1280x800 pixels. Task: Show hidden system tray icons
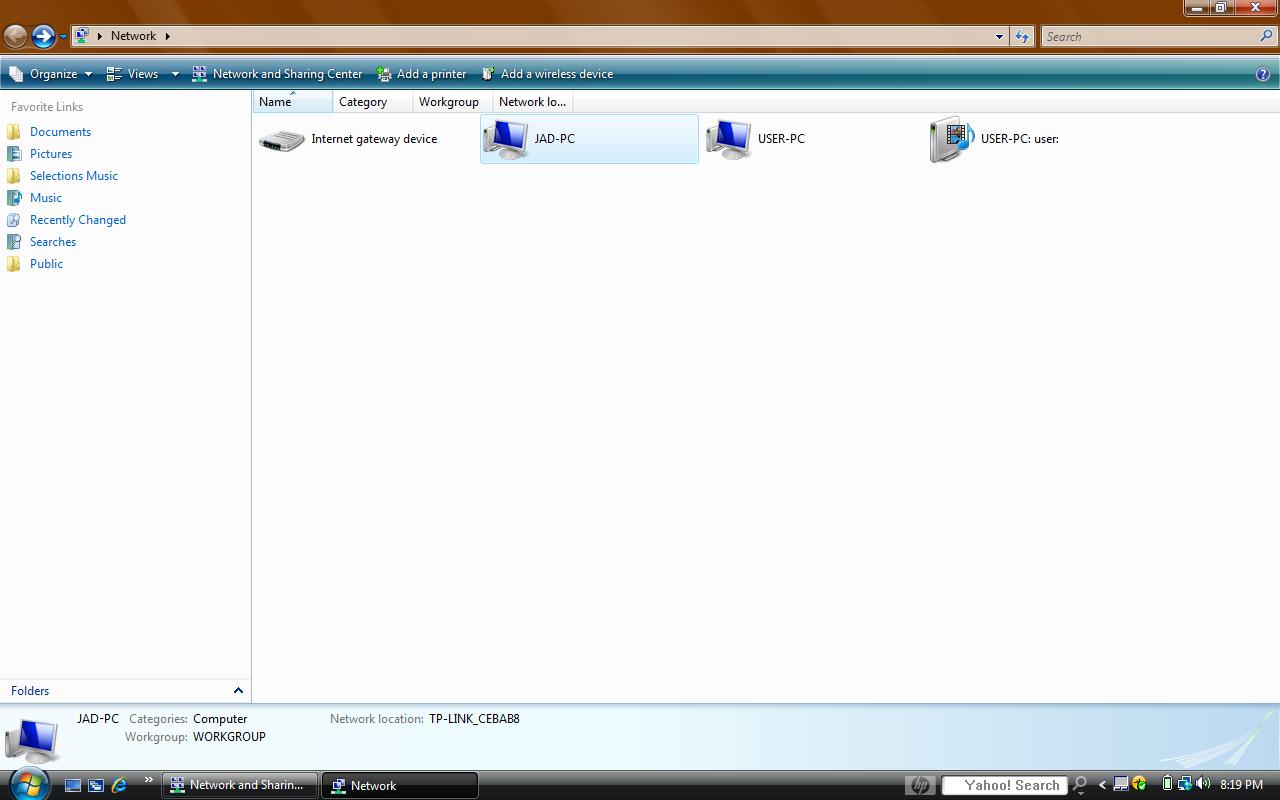[x=1102, y=786]
